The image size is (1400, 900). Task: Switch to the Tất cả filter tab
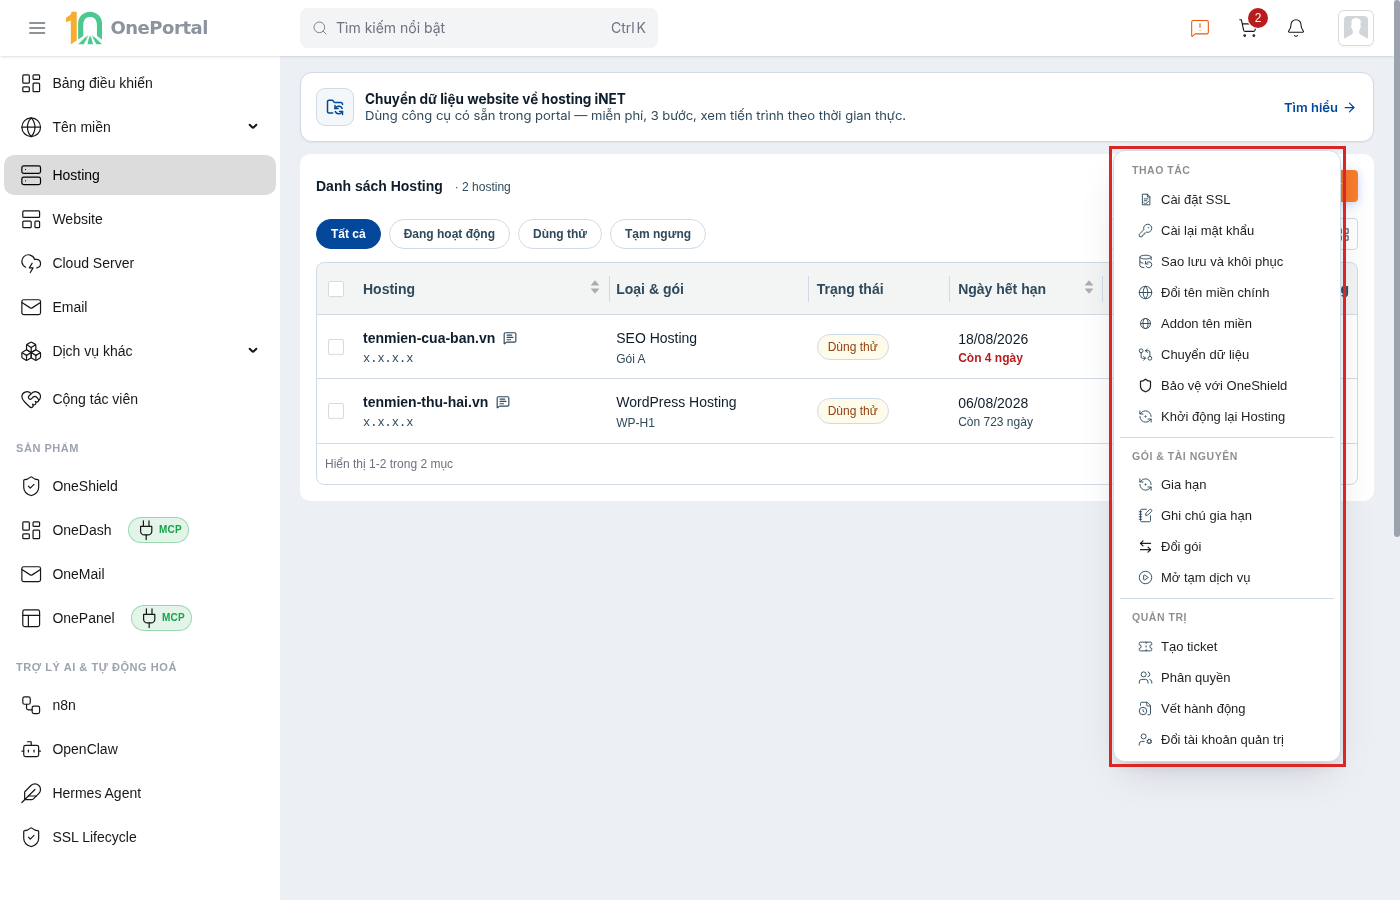348,234
